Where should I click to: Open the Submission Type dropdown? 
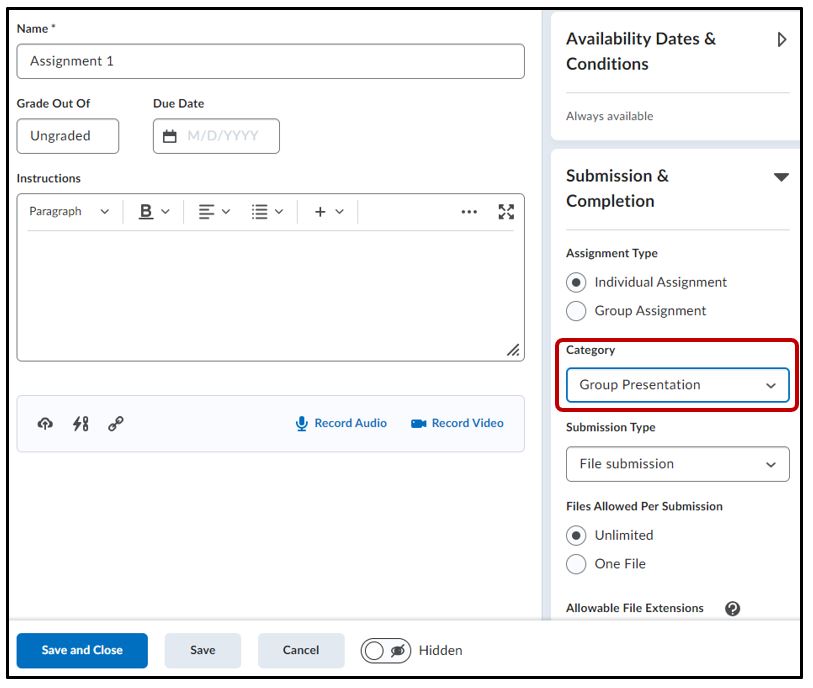point(677,464)
